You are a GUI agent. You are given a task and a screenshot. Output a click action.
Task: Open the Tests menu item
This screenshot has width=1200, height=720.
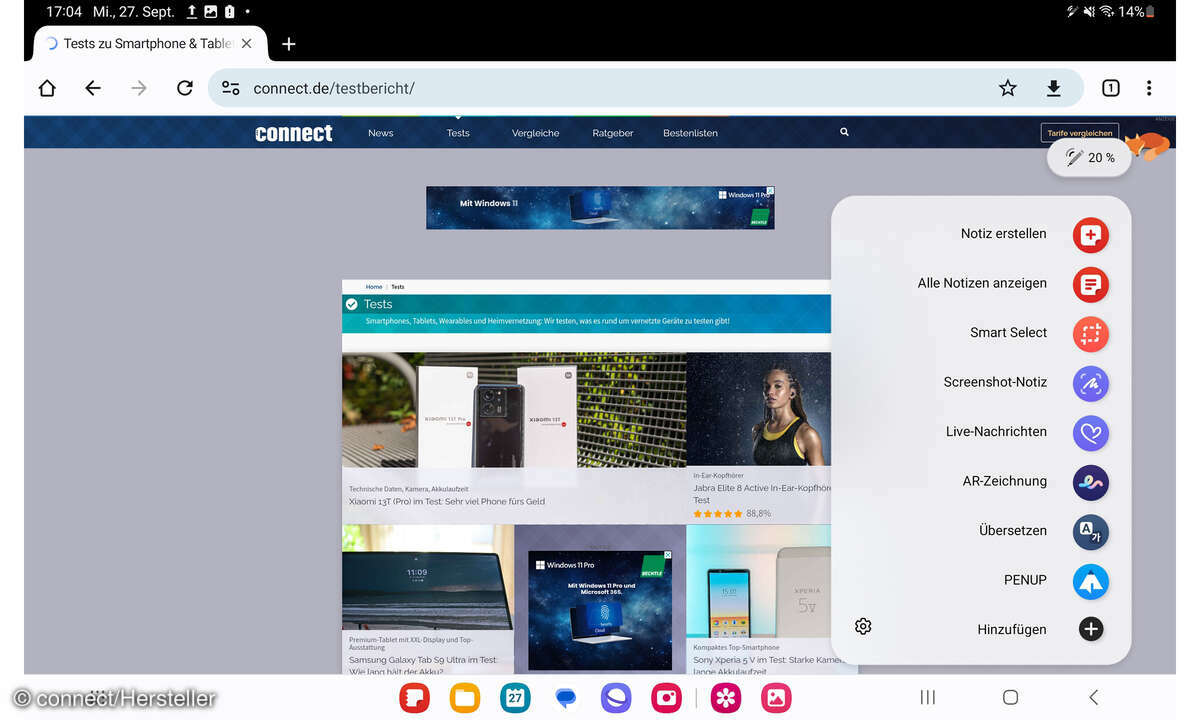point(458,133)
